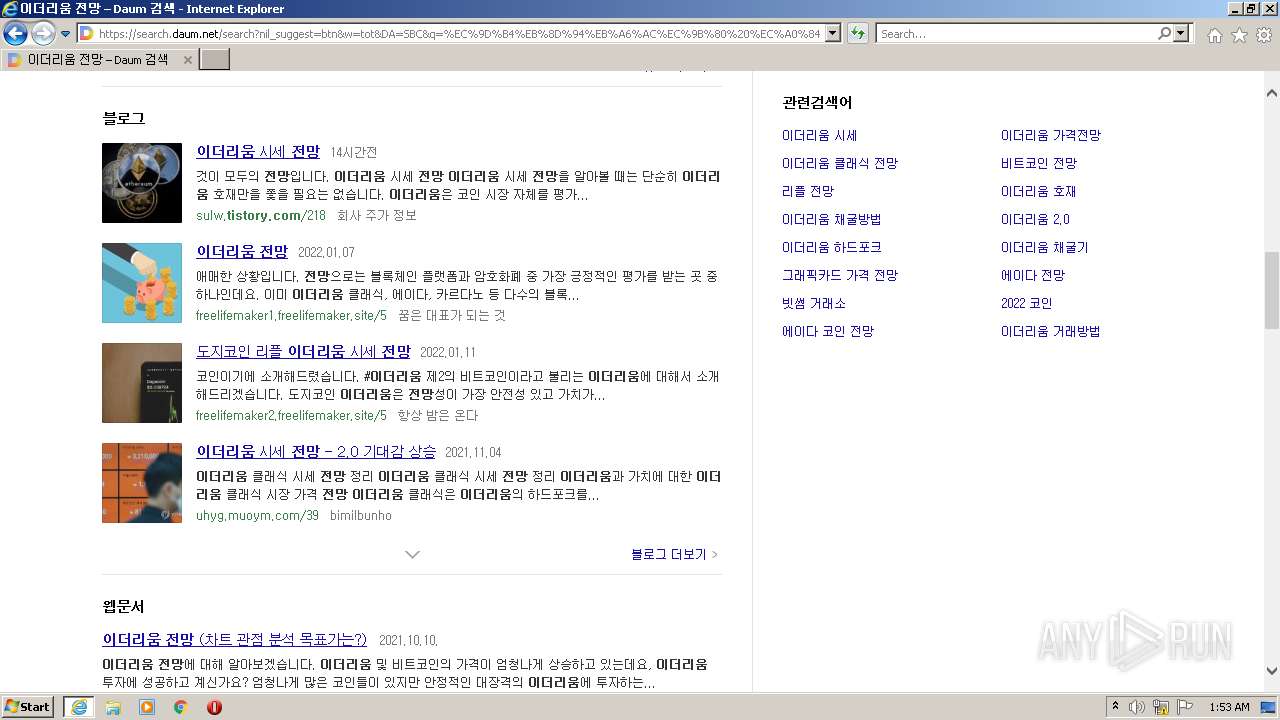The image size is (1280, 720).
Task: Visit freelifemaker2.freelifemaker.site/5 link
Action: tap(291, 415)
